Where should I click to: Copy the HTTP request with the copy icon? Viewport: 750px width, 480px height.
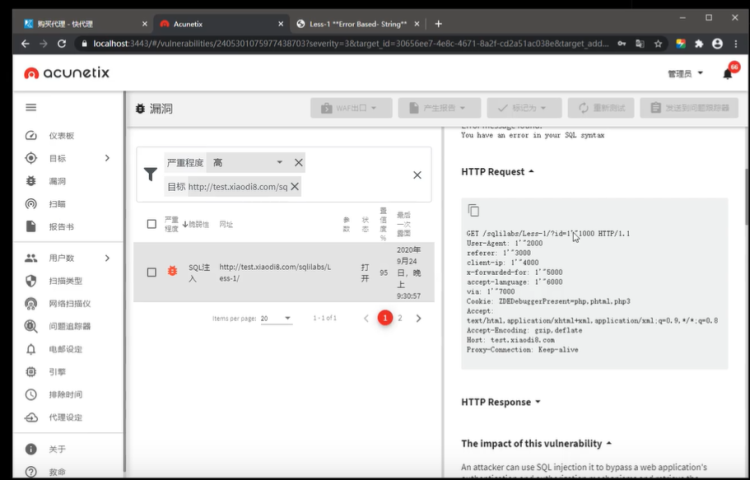(473, 210)
